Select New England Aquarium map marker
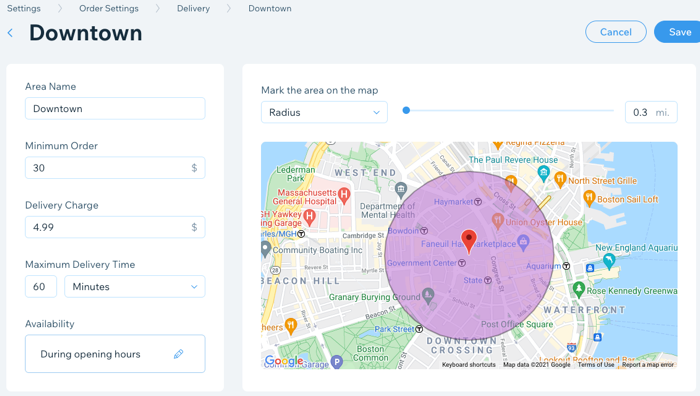Screen dimensions: 700x396 click(x=609, y=261)
